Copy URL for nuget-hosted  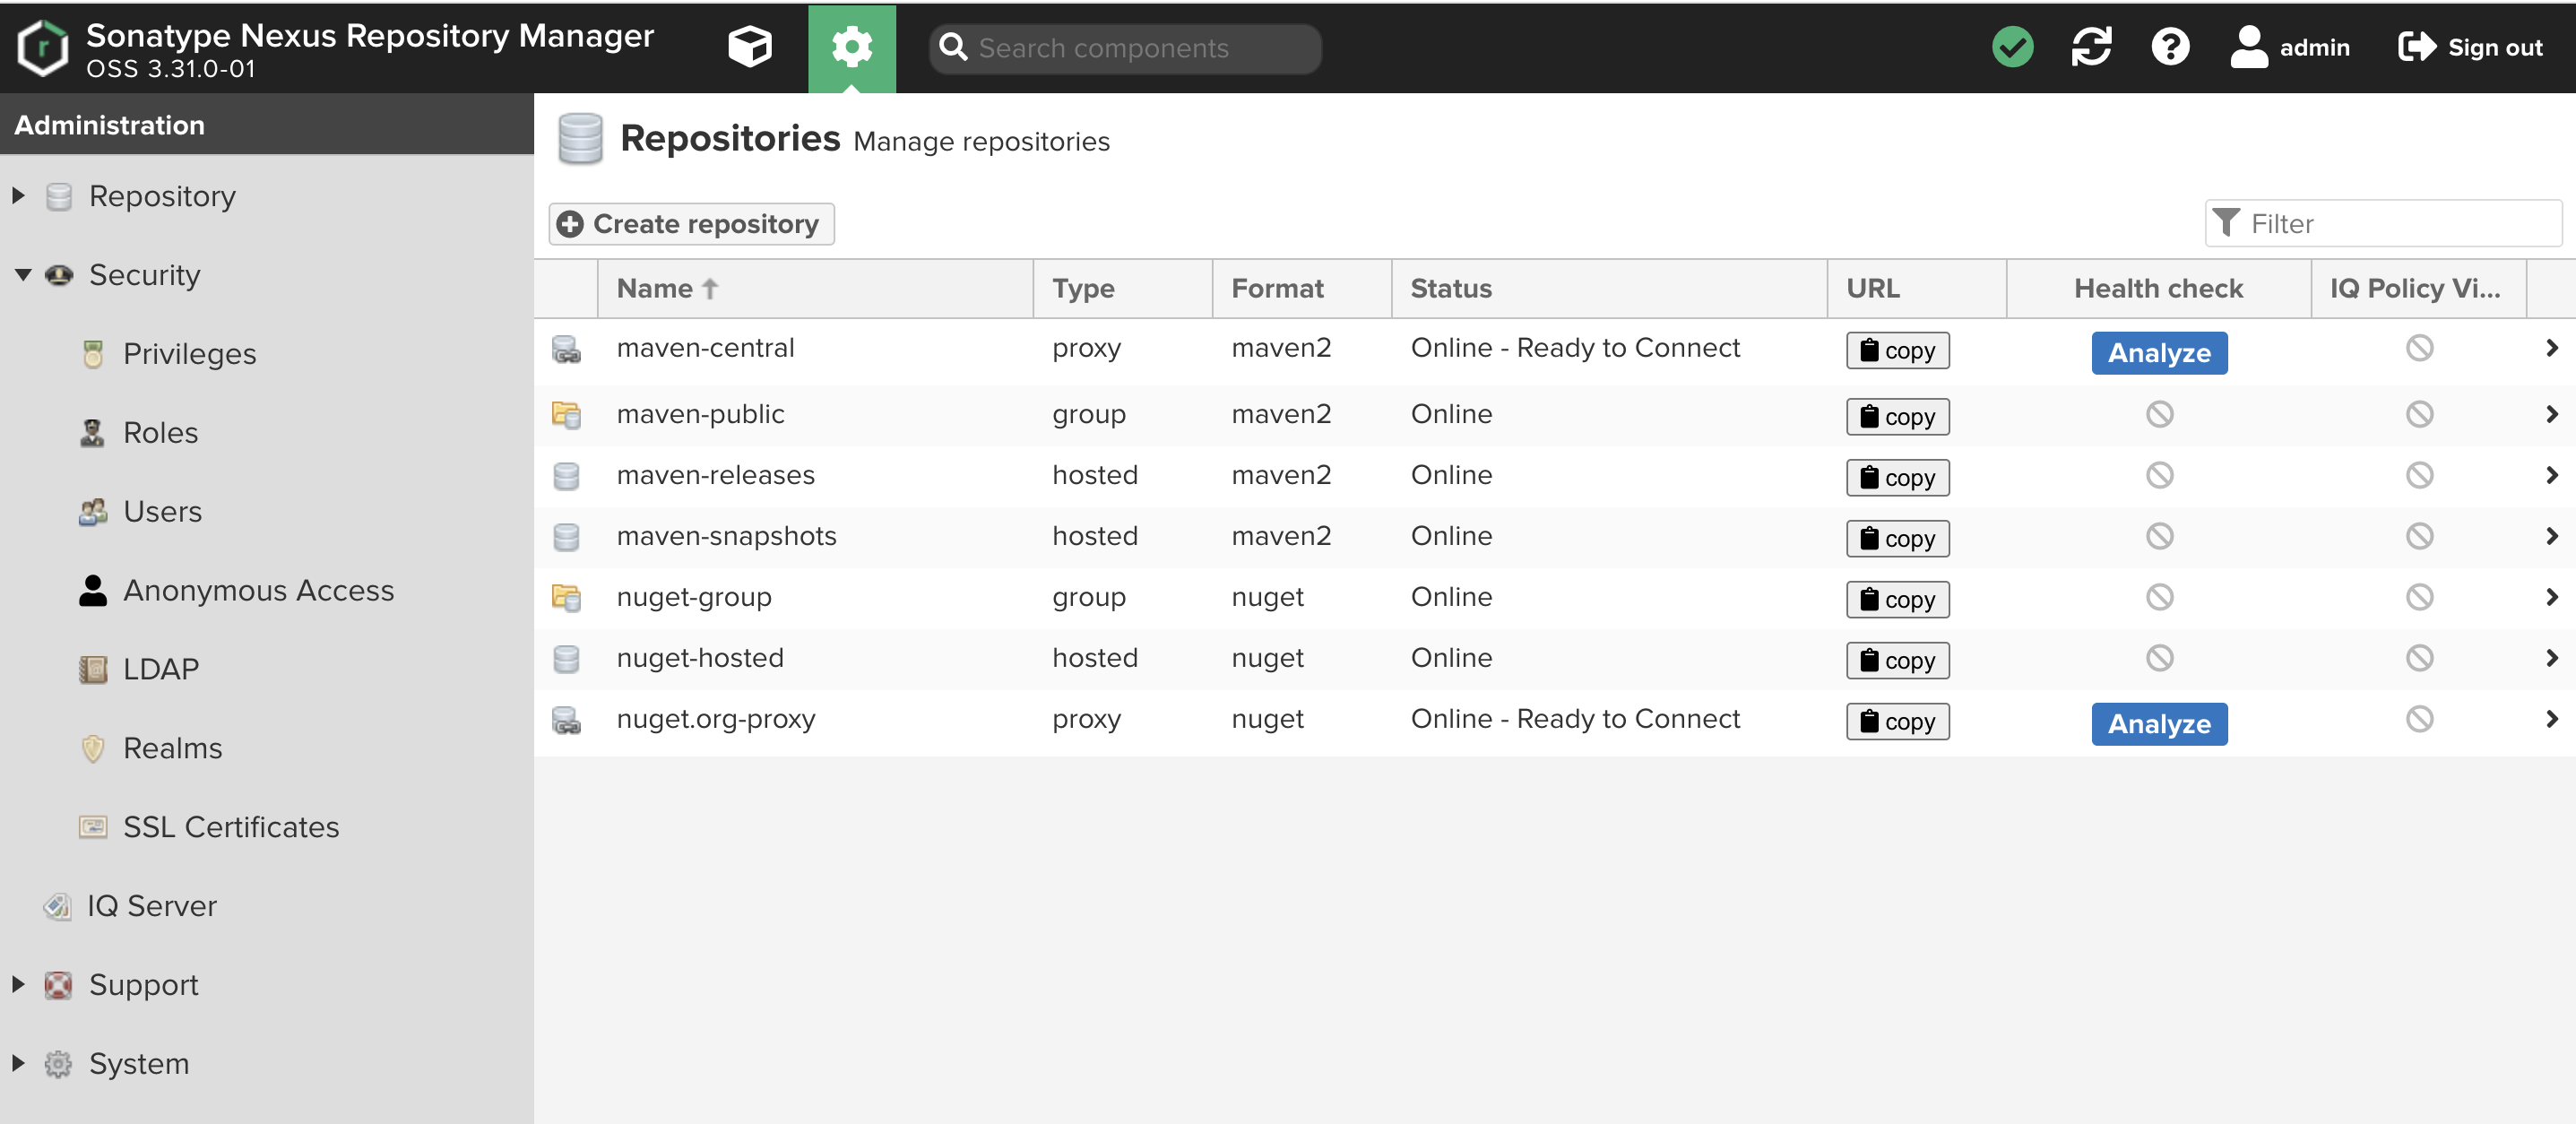pyautogui.click(x=1897, y=660)
